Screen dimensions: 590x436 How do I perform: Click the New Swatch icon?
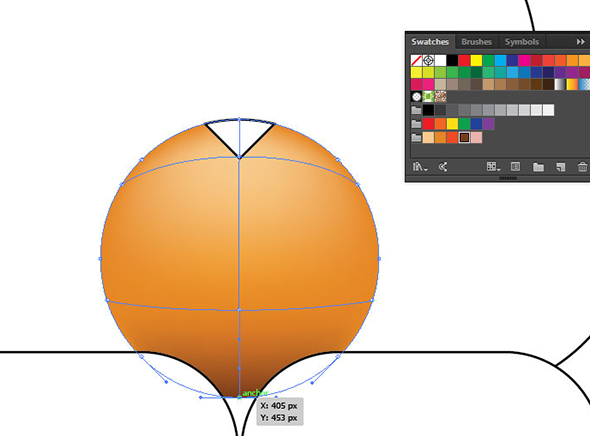[x=561, y=167]
